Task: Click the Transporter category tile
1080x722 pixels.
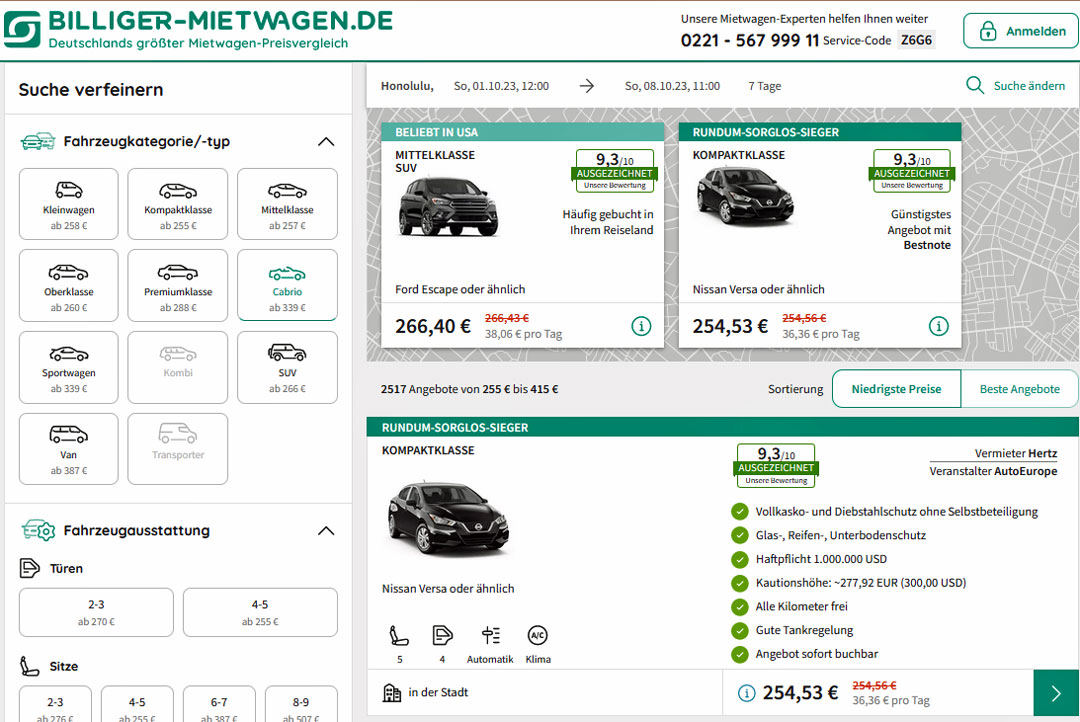Action: tap(178, 449)
